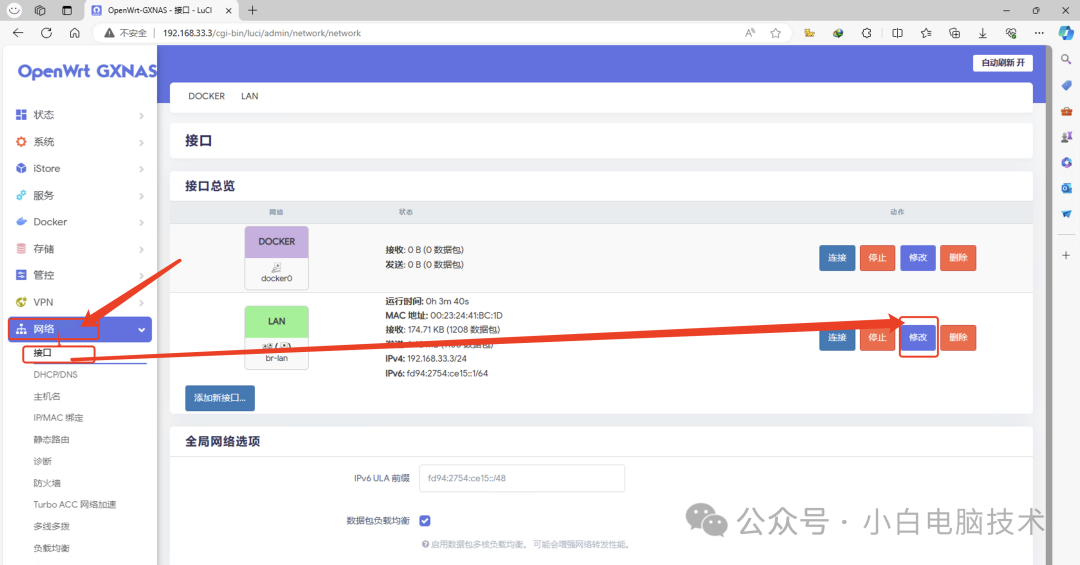Click the Docker whale icon in sidebar
Screen dimensions: 1080x565
[21, 222]
